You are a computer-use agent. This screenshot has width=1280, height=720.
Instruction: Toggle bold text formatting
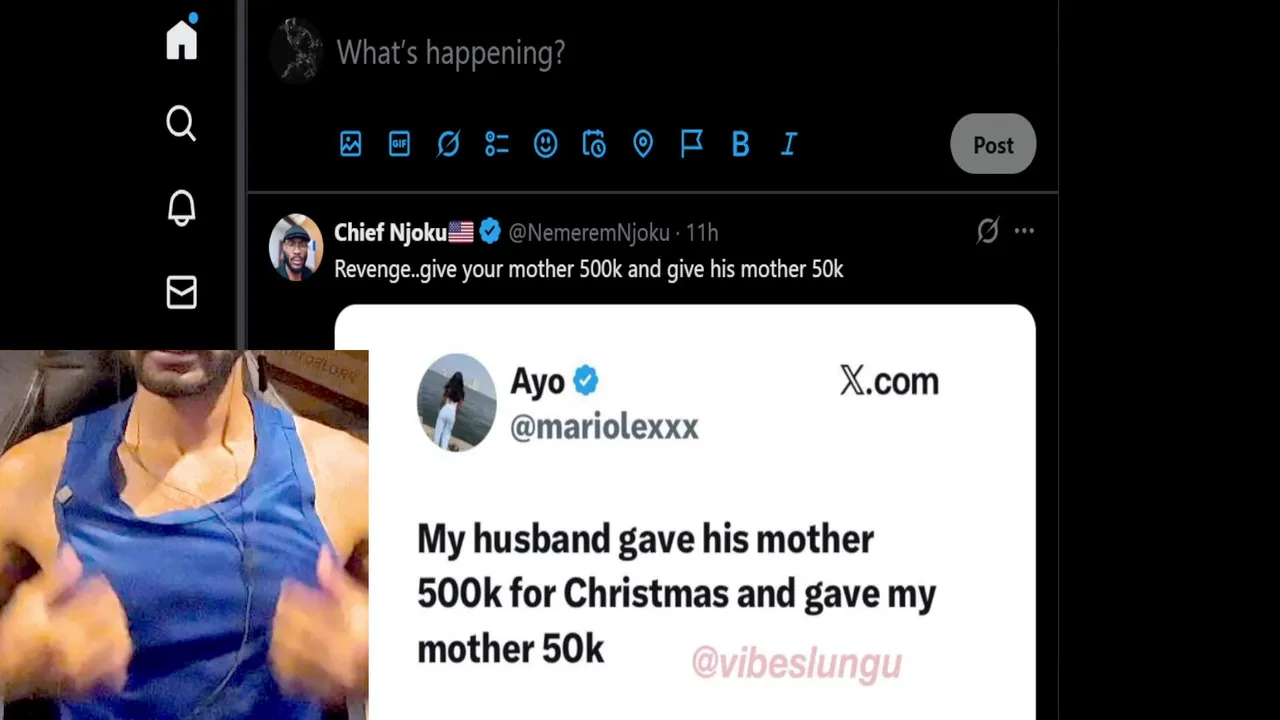click(740, 145)
